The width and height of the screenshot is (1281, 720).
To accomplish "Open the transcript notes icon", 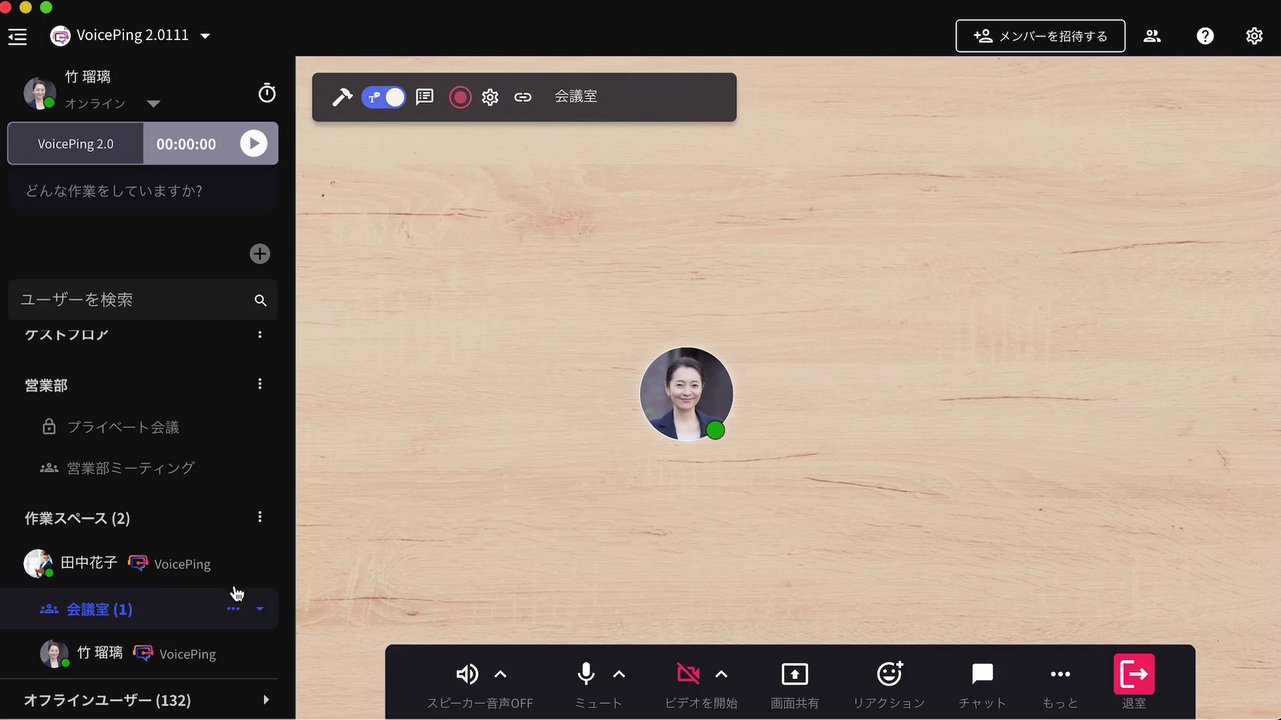I will point(425,97).
